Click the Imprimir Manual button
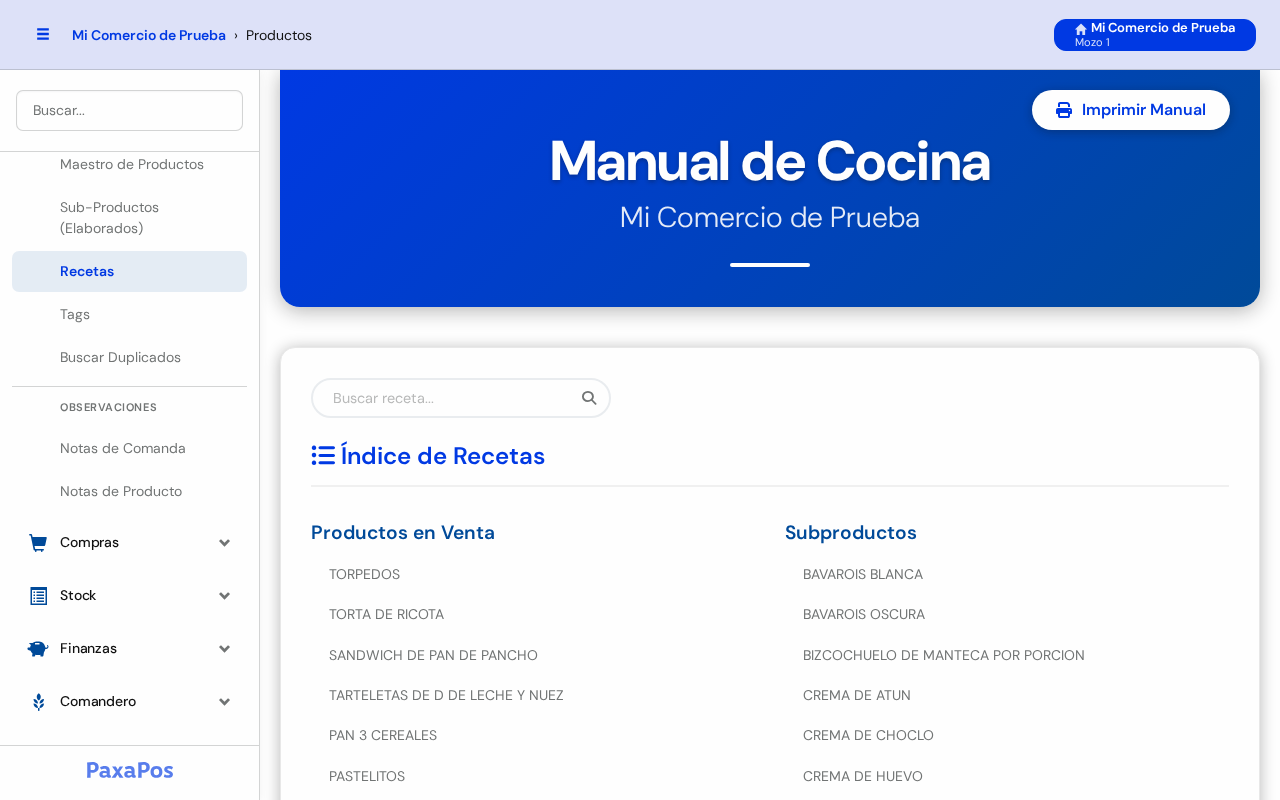1280x800 pixels. point(1131,110)
